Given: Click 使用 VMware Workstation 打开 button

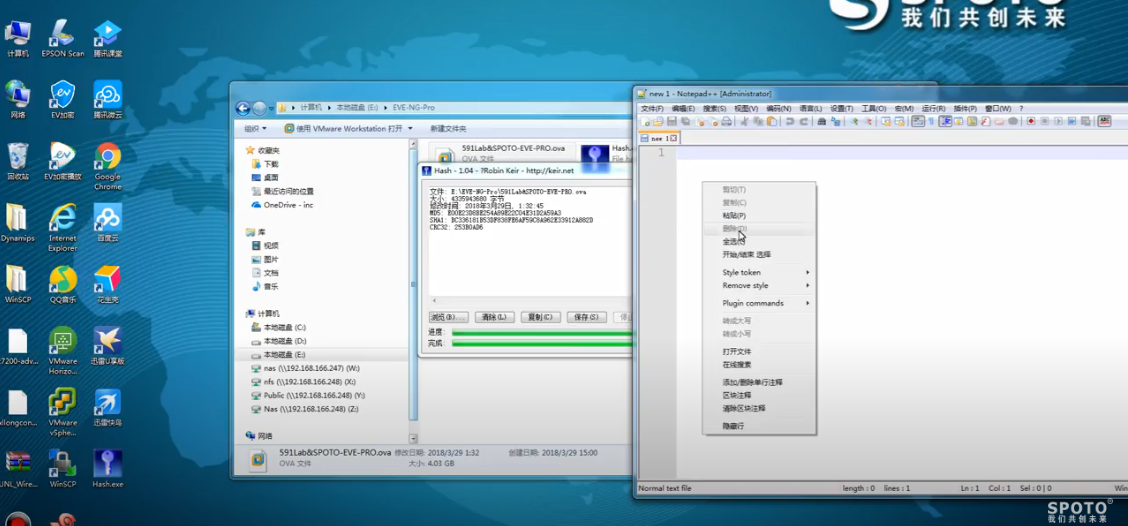Looking at the screenshot, I should coord(343,128).
